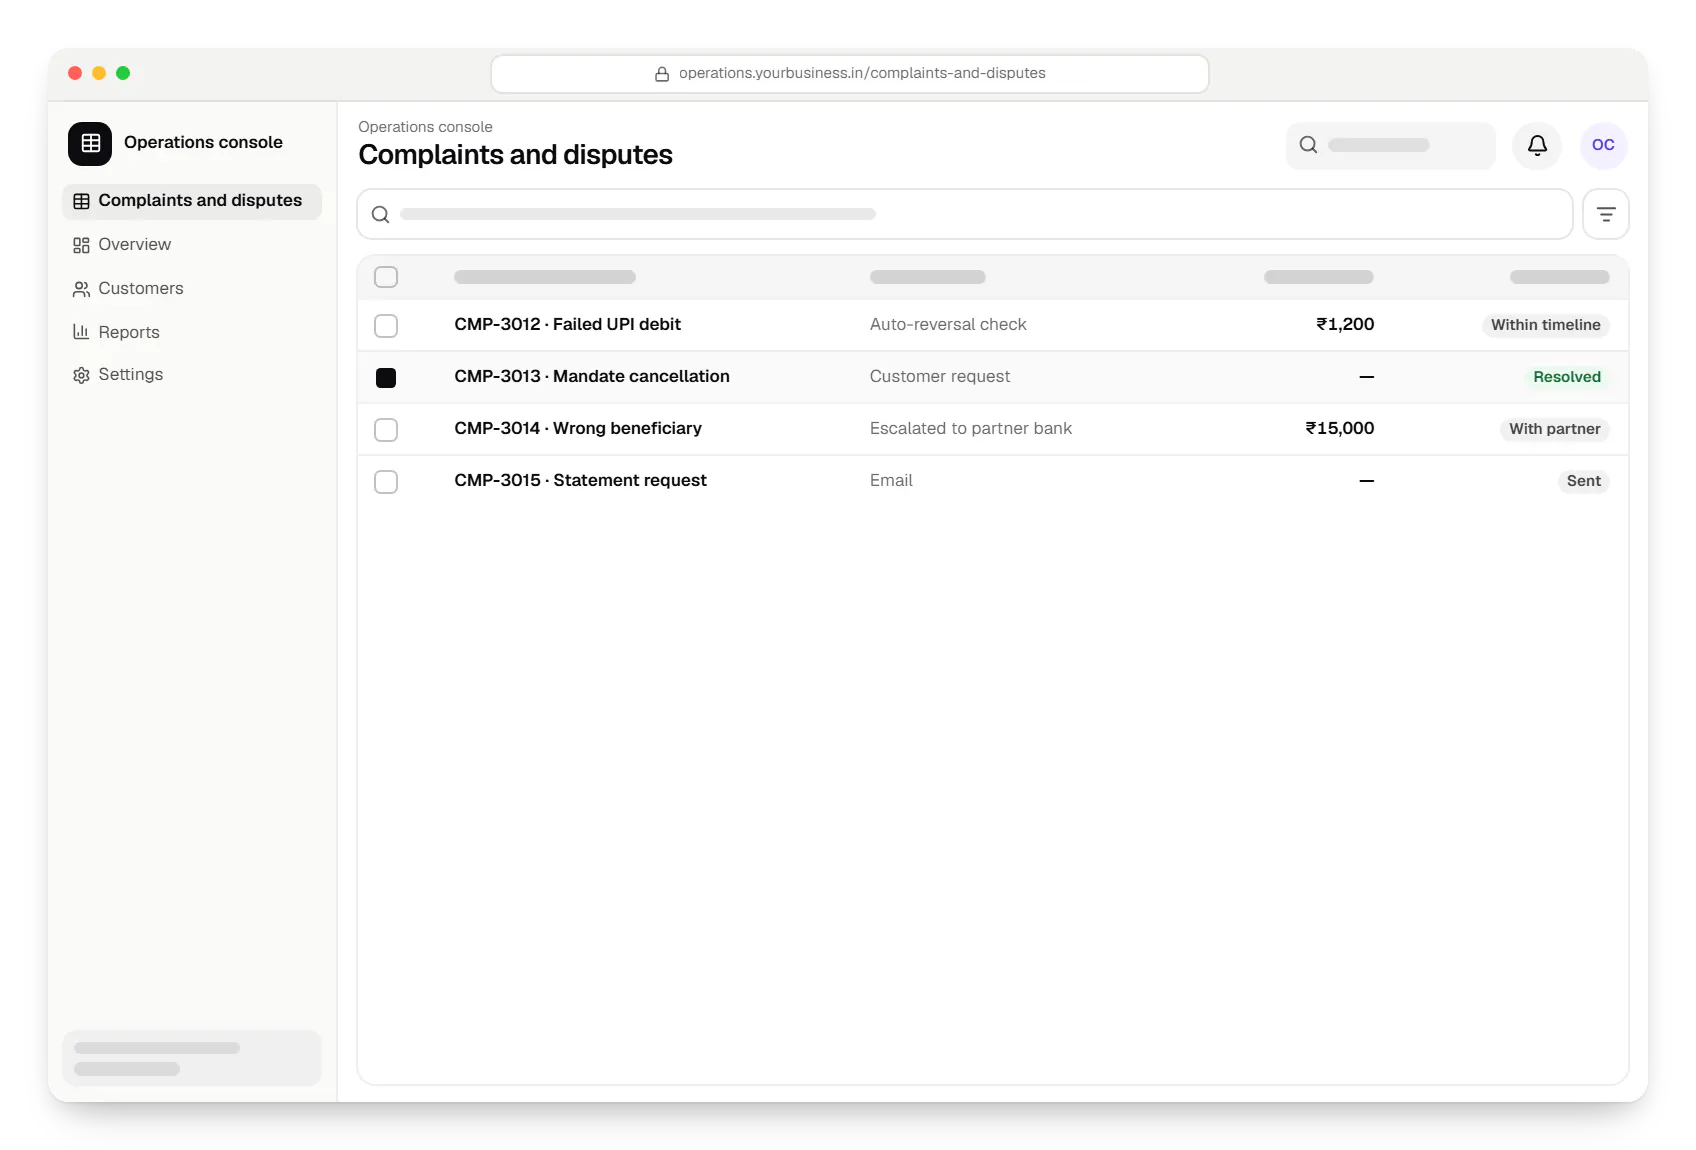Open the Reports section
Screen dimensions: 1696x1150
point(192,332)
